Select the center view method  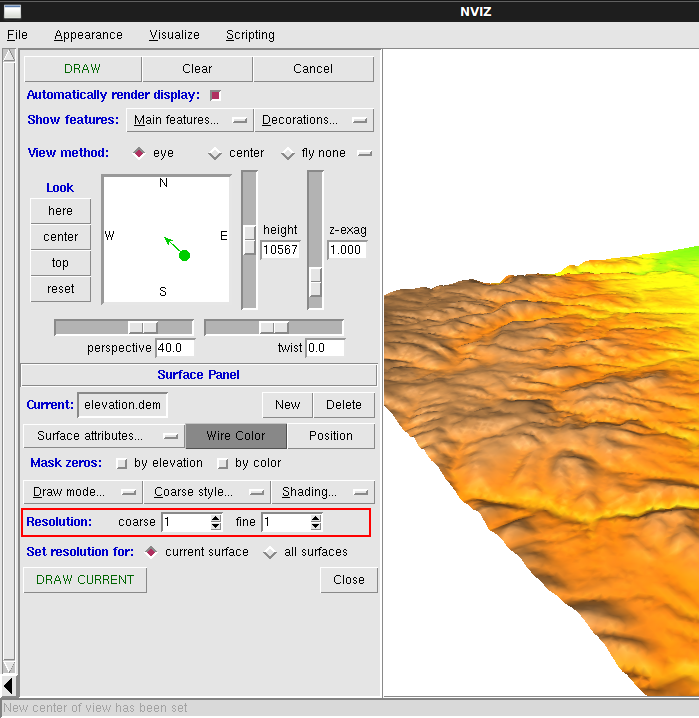point(215,154)
